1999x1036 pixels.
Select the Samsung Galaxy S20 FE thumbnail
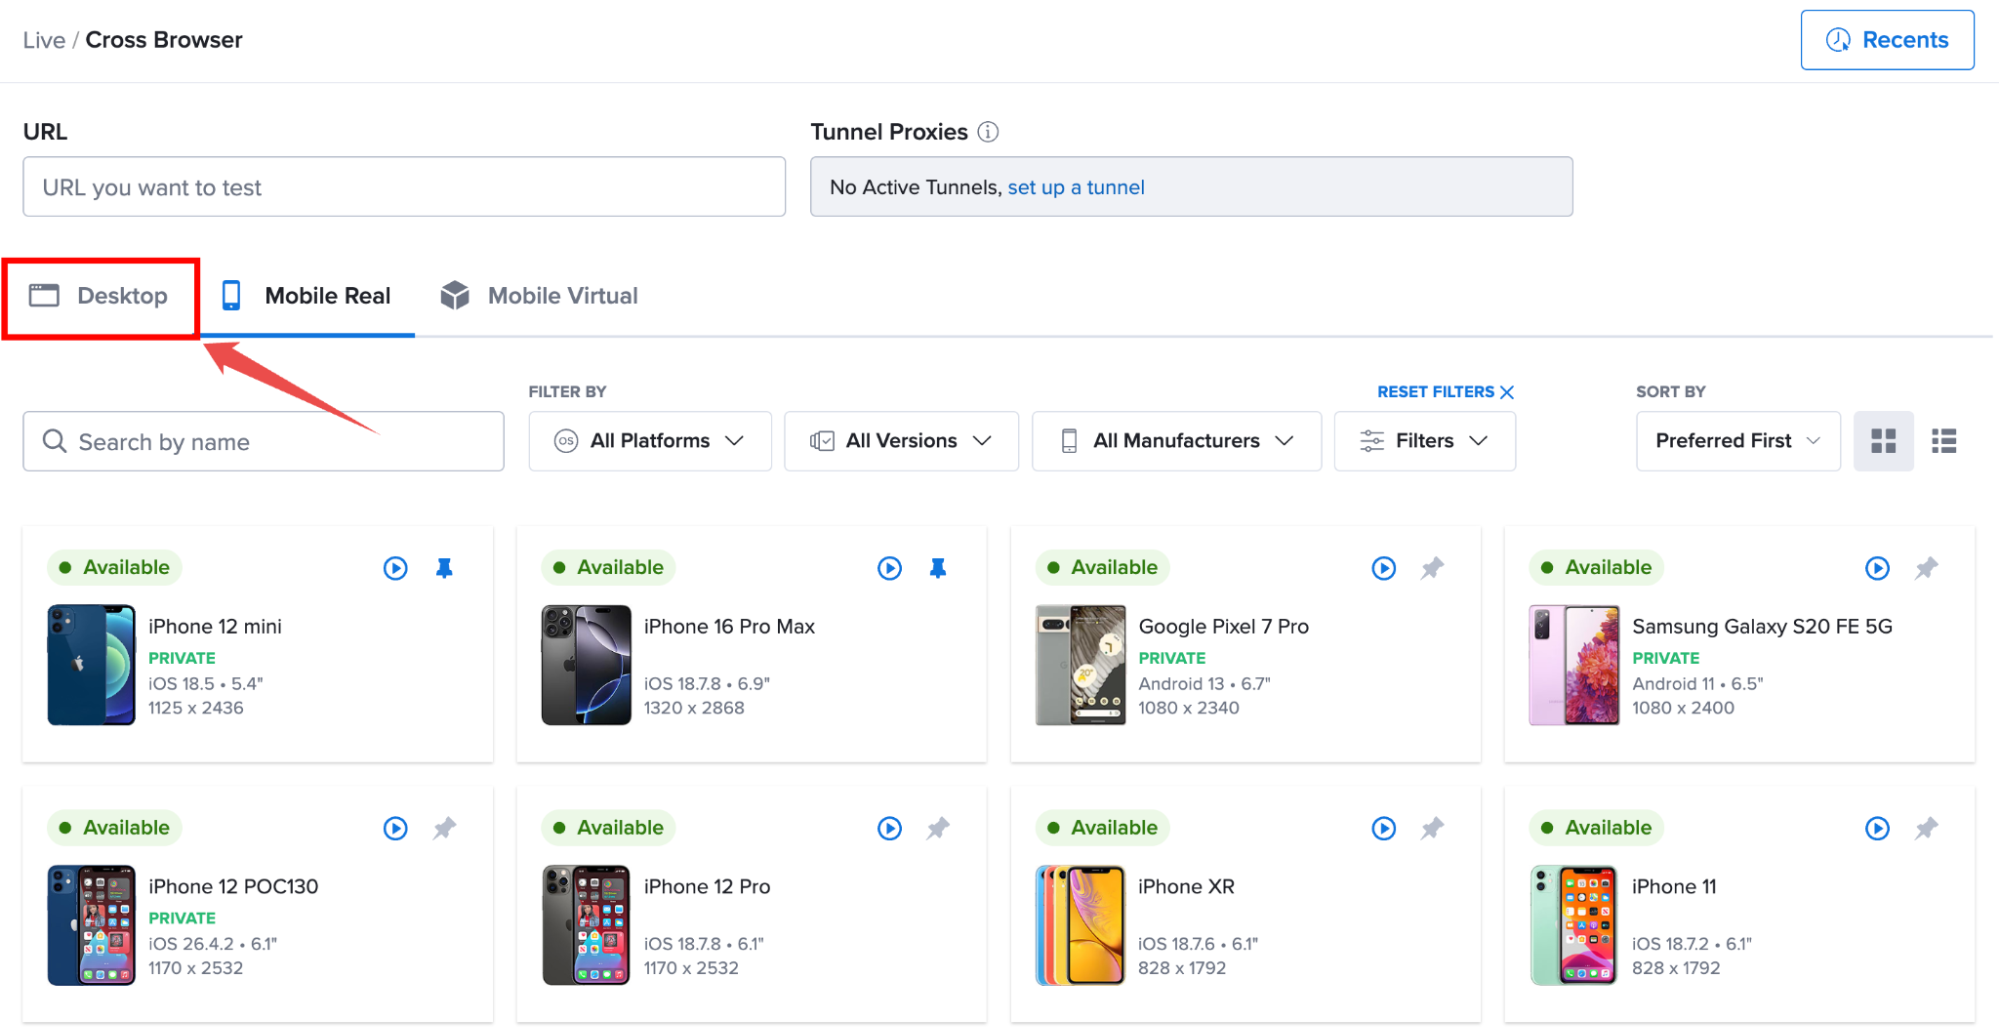click(1574, 665)
